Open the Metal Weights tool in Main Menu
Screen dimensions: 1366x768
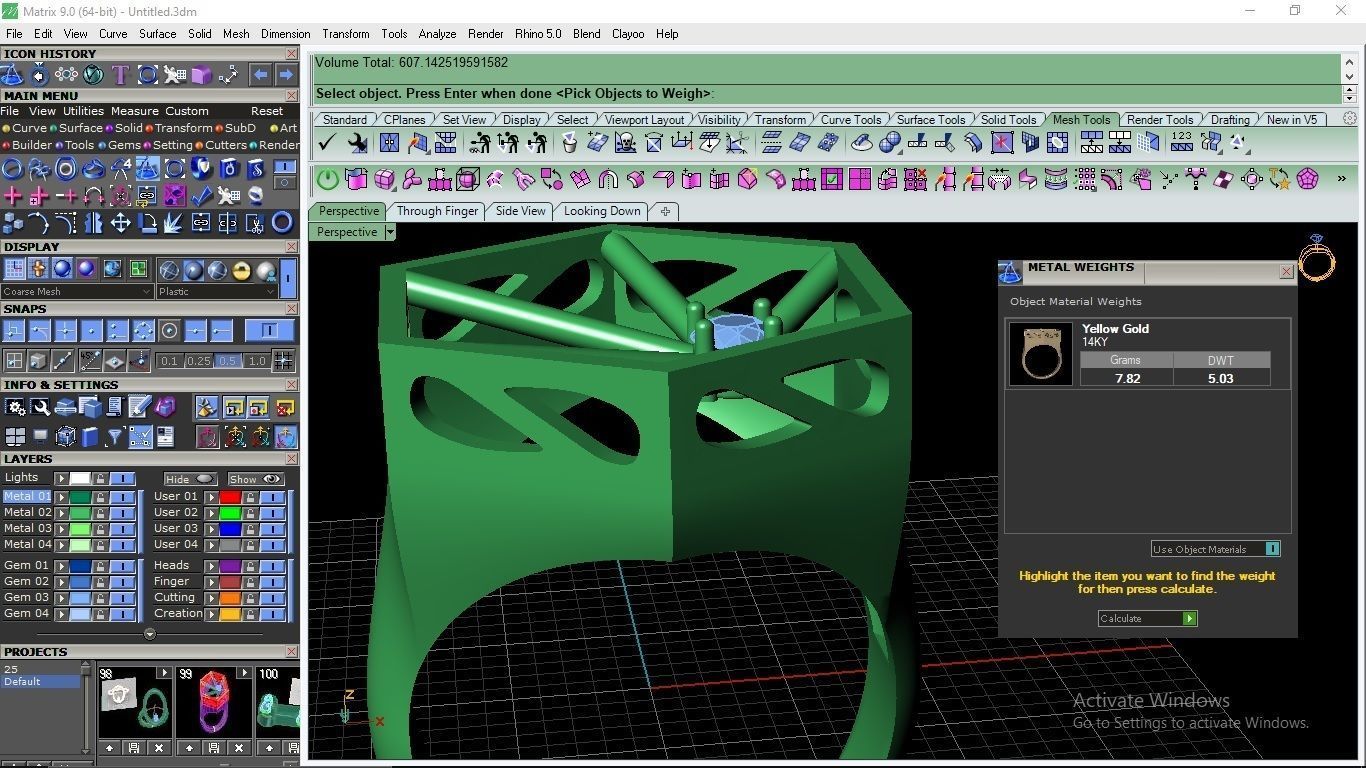148,168
